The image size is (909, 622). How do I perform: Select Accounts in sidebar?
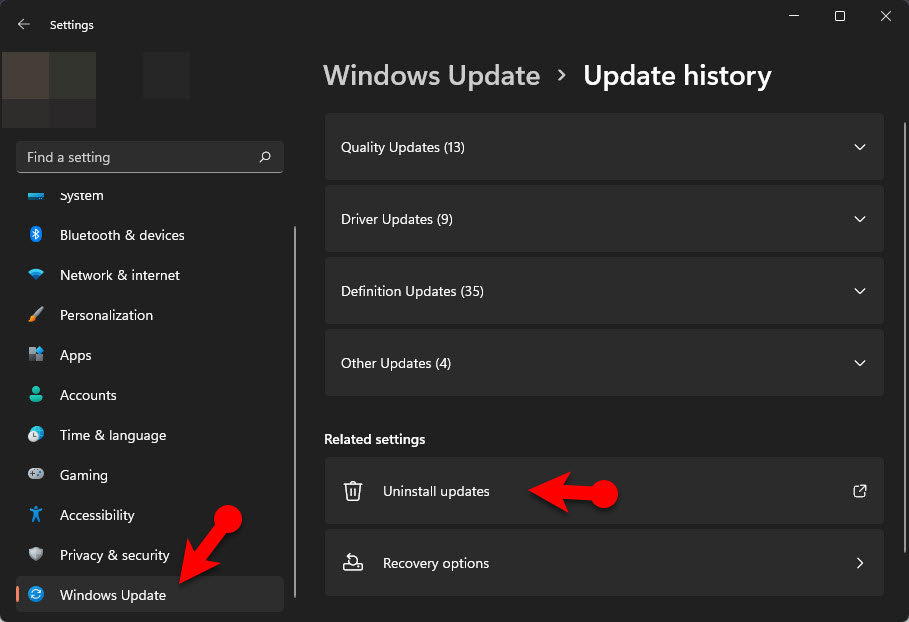[150, 395]
